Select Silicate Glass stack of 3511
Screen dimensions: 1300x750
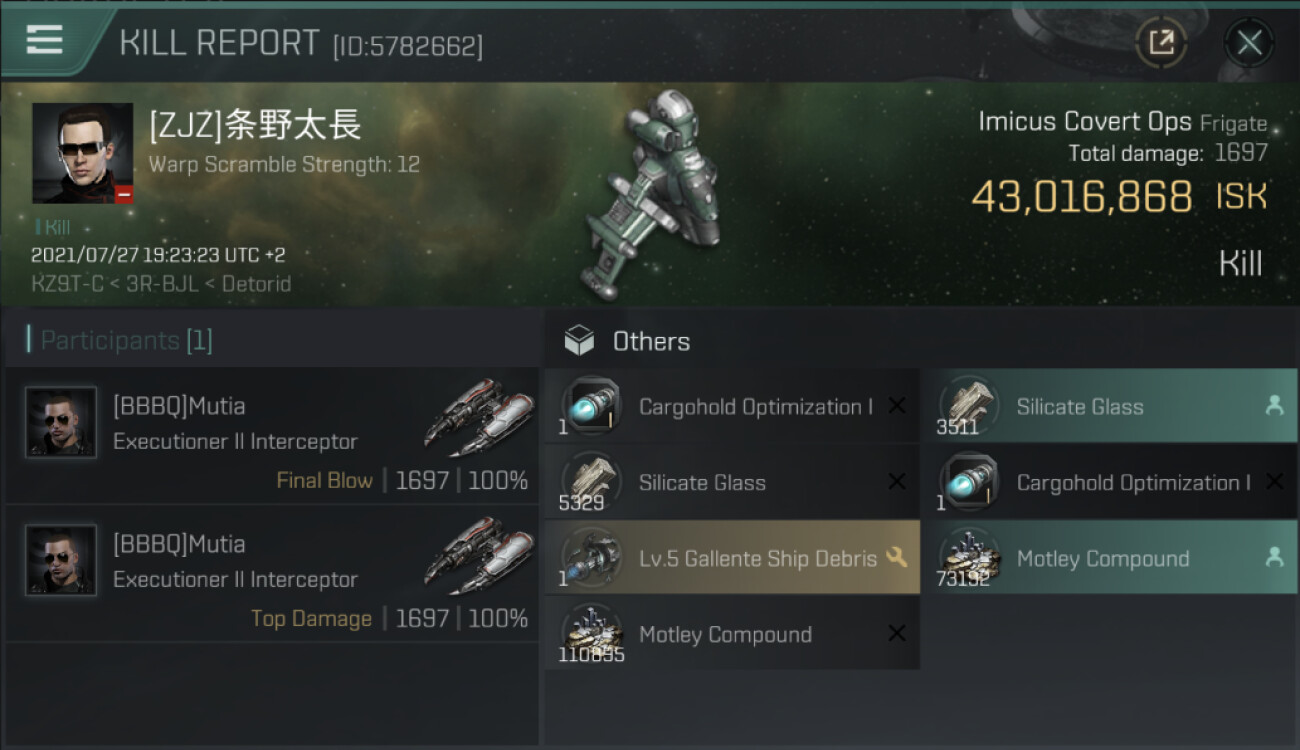(x=1110, y=406)
